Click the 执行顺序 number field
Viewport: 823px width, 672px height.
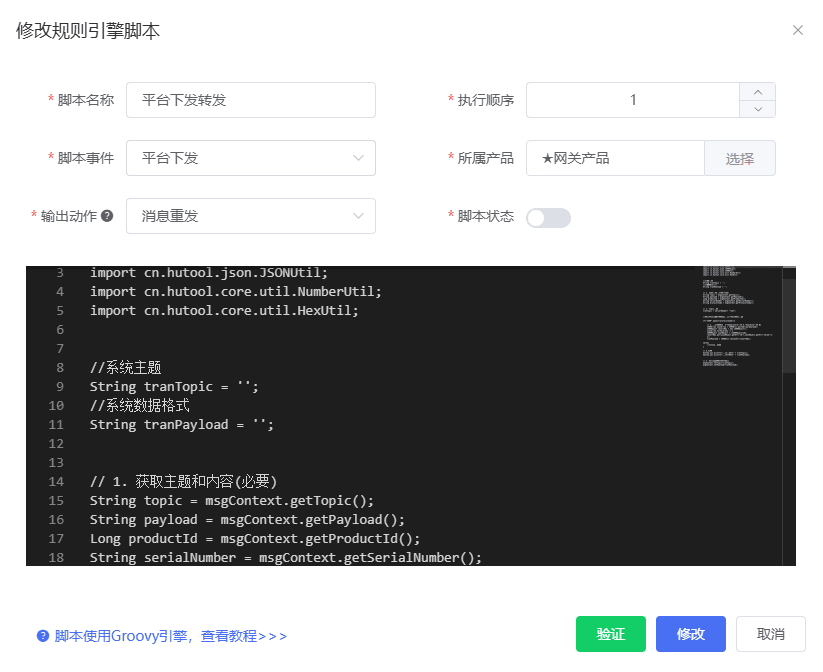click(633, 100)
